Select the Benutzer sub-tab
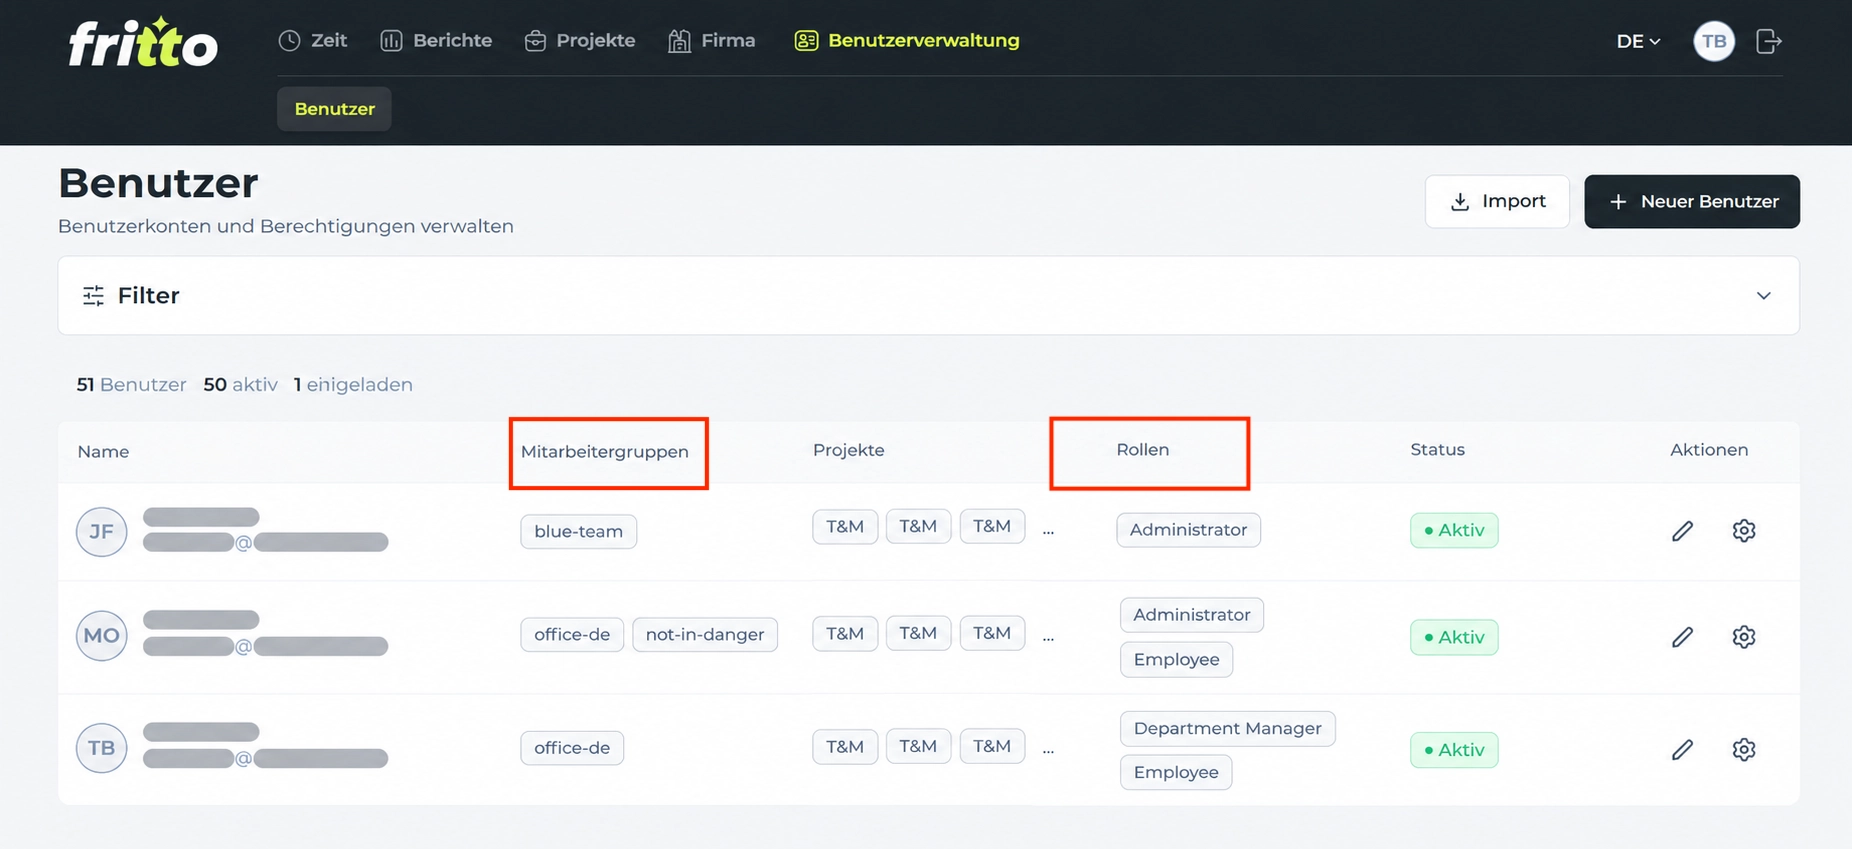This screenshot has width=1852, height=849. pos(334,109)
